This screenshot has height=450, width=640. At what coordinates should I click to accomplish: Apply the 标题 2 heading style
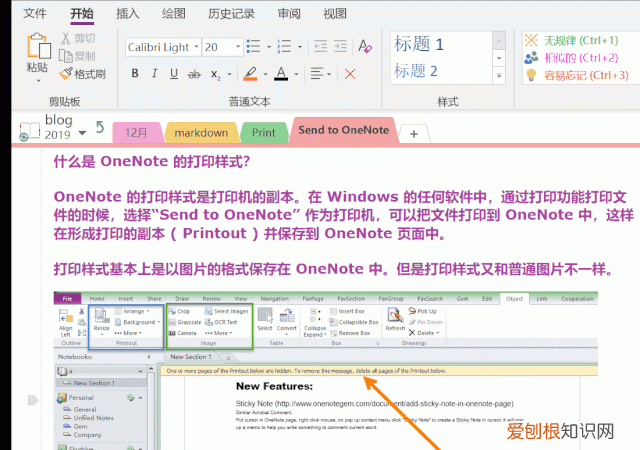(416, 71)
